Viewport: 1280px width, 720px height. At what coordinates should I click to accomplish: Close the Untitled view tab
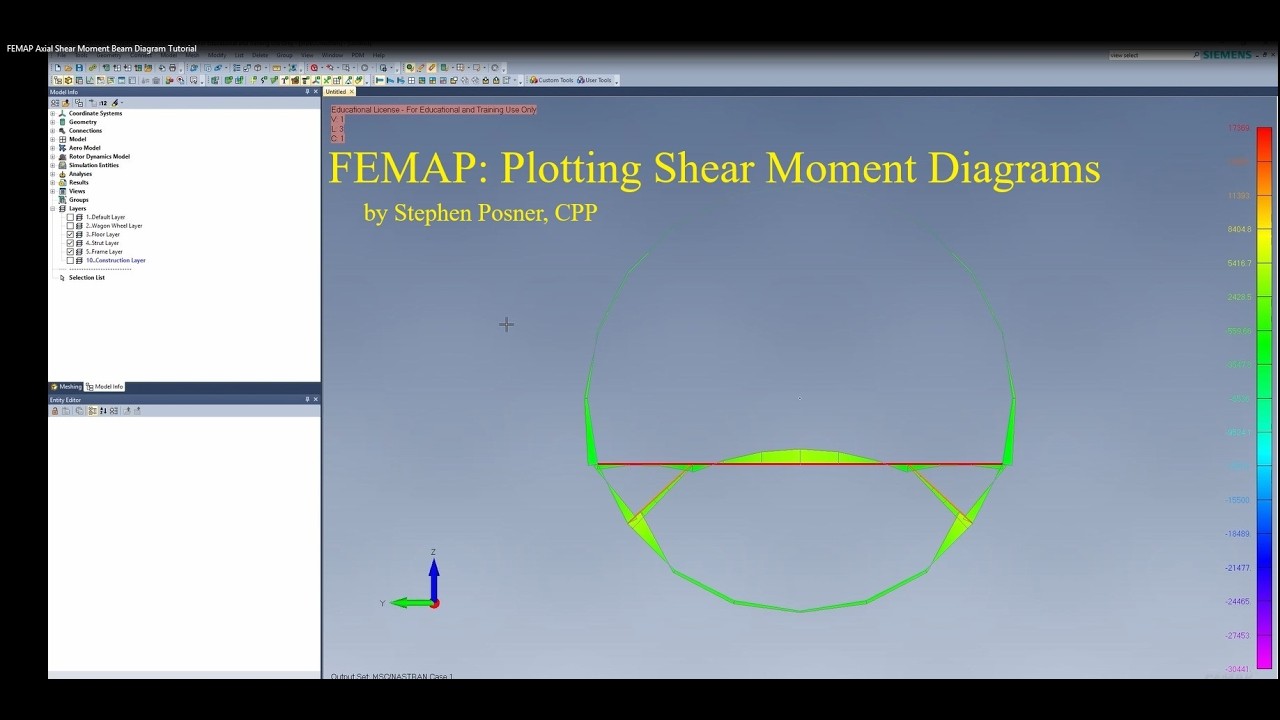pyautogui.click(x=352, y=92)
